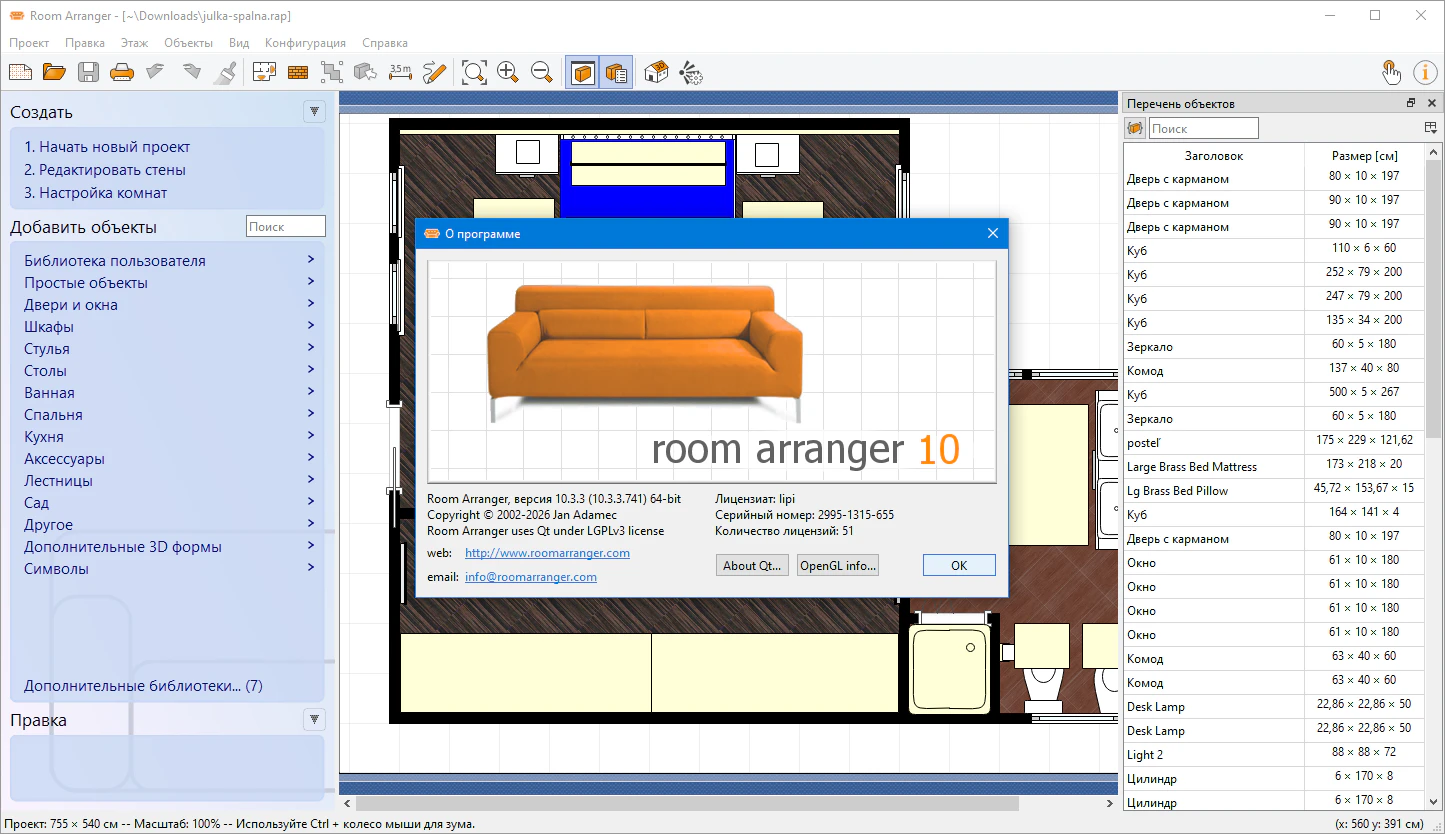Open the Проект menu
Viewport: 1445px width, 834px height.
tap(29, 43)
